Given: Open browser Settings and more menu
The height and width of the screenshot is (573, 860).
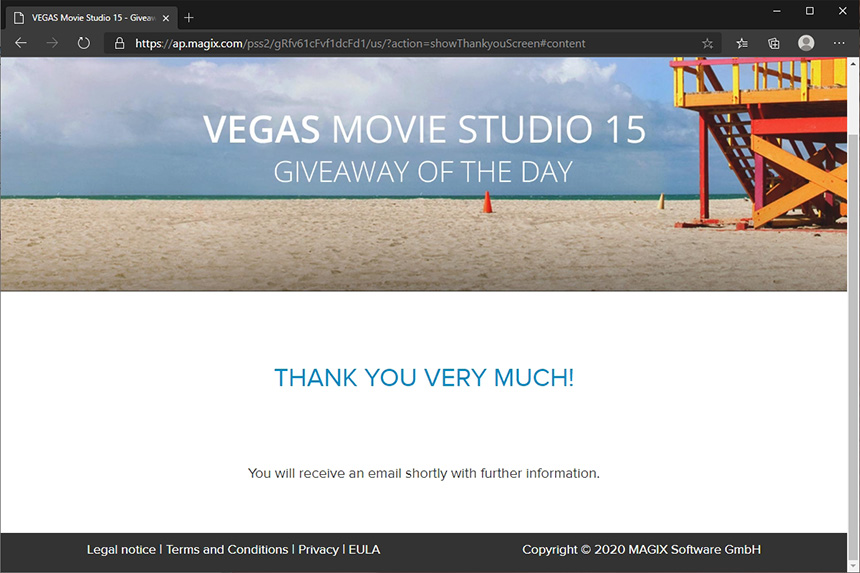Looking at the screenshot, I should point(839,43).
